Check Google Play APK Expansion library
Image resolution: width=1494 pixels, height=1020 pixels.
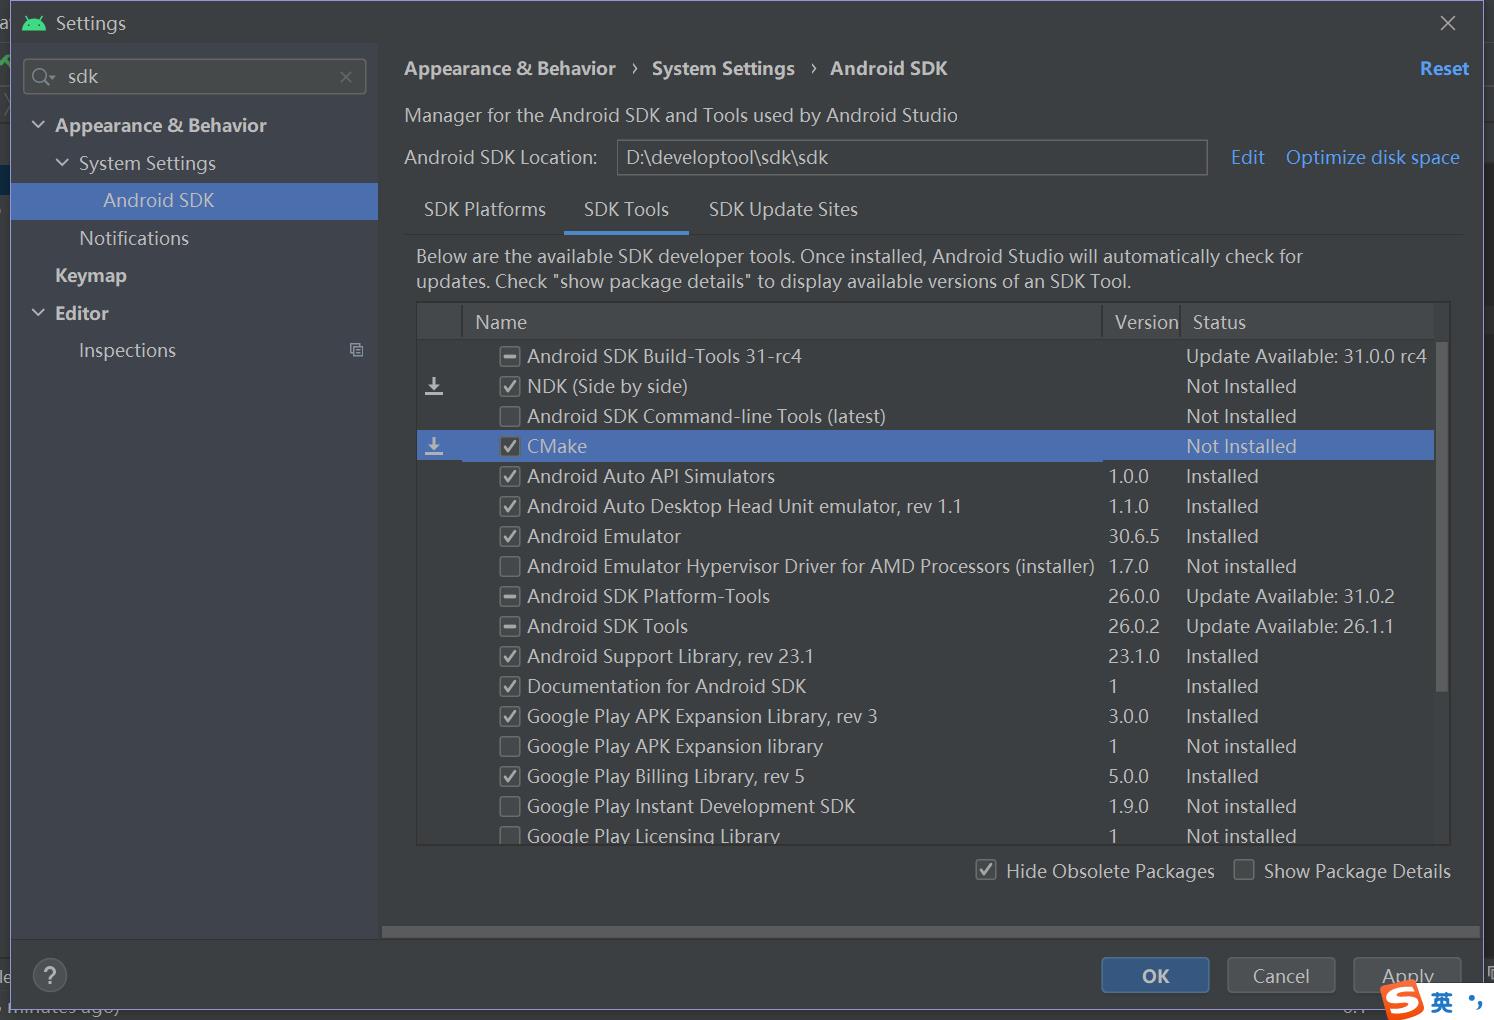click(x=510, y=746)
